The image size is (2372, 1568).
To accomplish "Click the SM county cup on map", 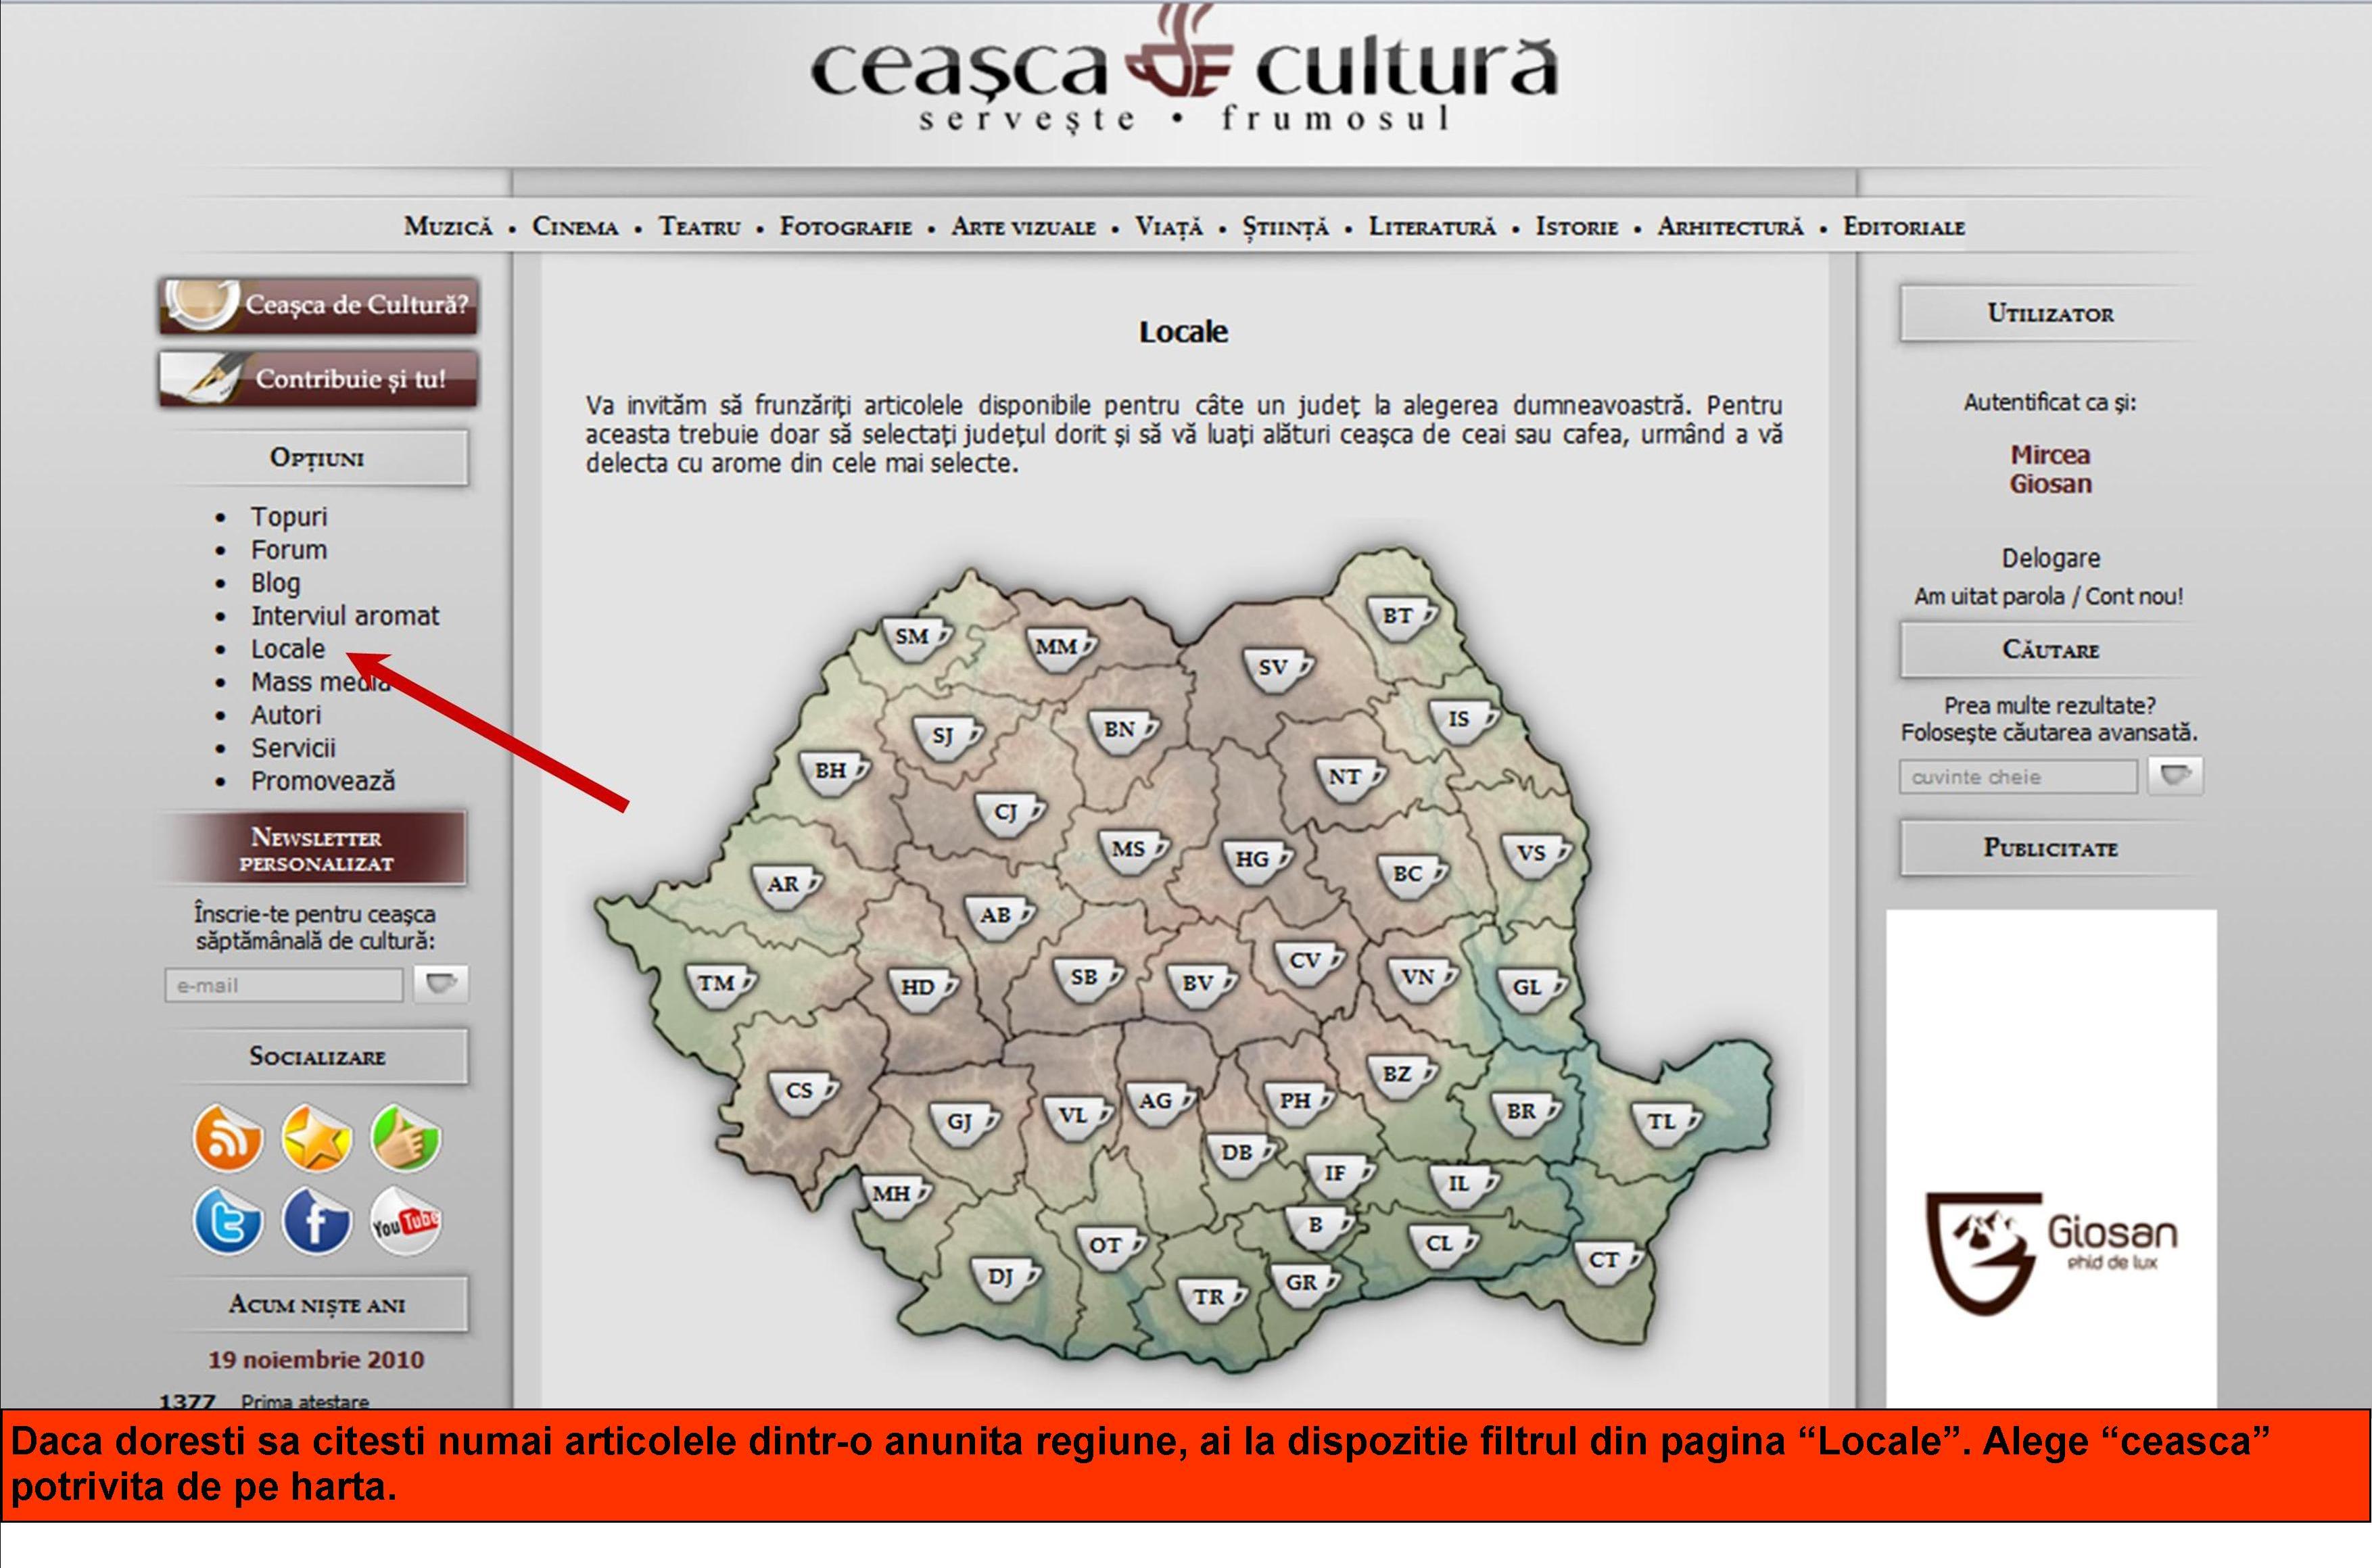I will pos(917,639).
